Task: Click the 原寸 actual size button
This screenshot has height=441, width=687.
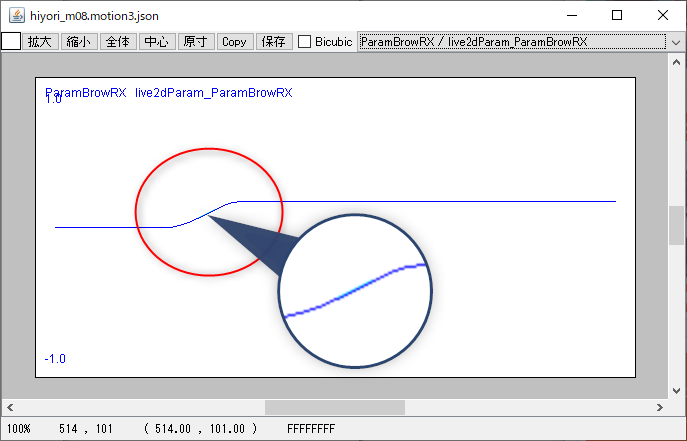Action: (x=195, y=42)
